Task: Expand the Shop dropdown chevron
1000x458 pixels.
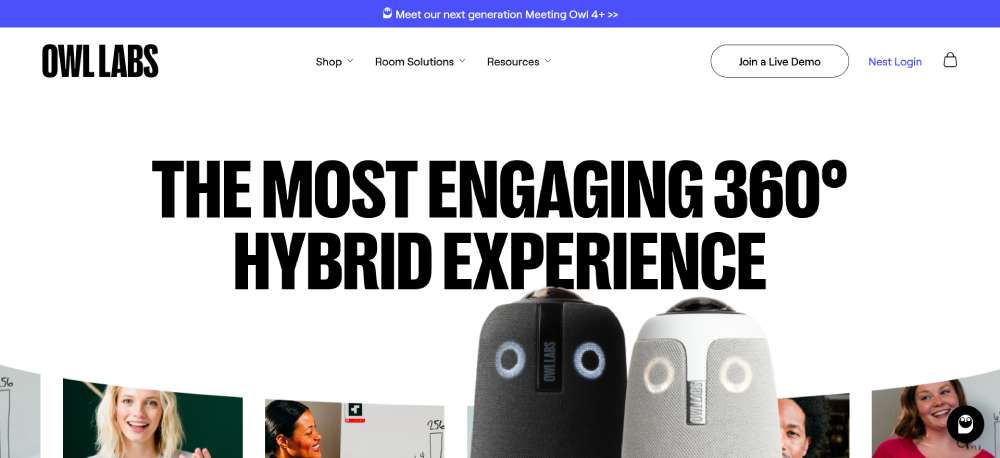Action: [350, 61]
